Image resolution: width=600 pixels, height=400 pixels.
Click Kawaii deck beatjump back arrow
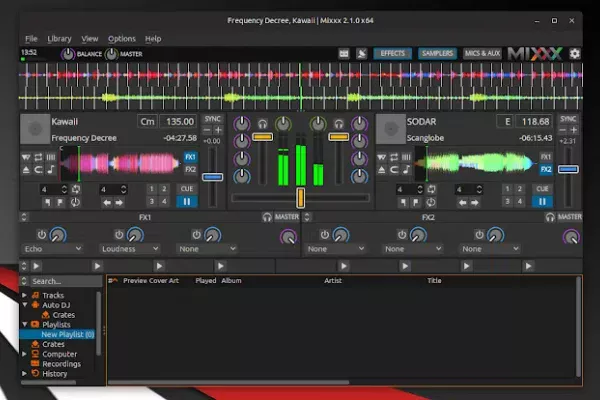click(107, 202)
